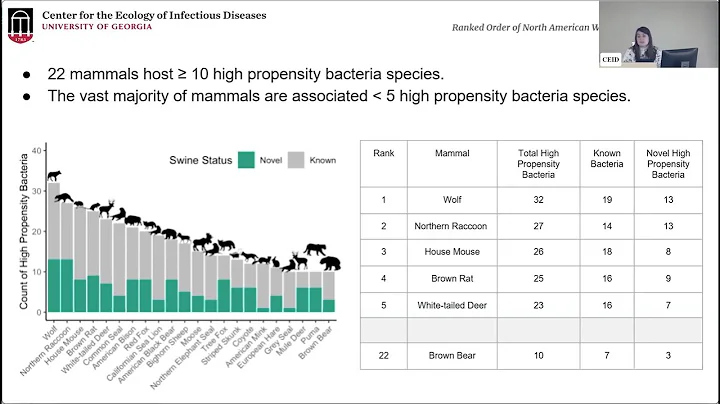This screenshot has height=404, width=720.
Task: Click the brown bear silhouette above the last bar
Action: (x=329, y=264)
